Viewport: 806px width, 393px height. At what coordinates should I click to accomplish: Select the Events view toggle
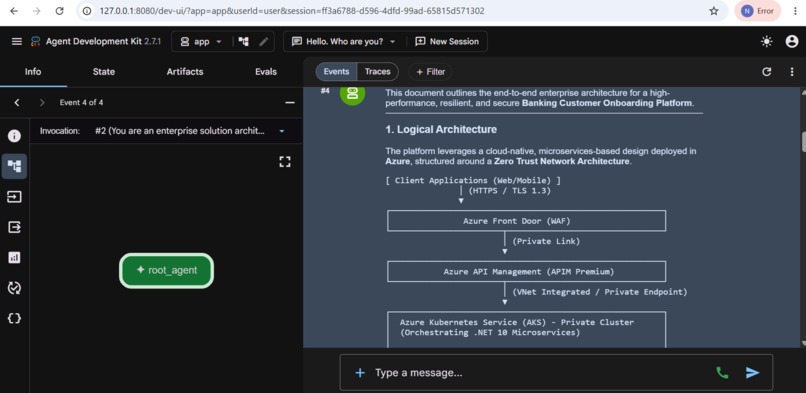(336, 72)
